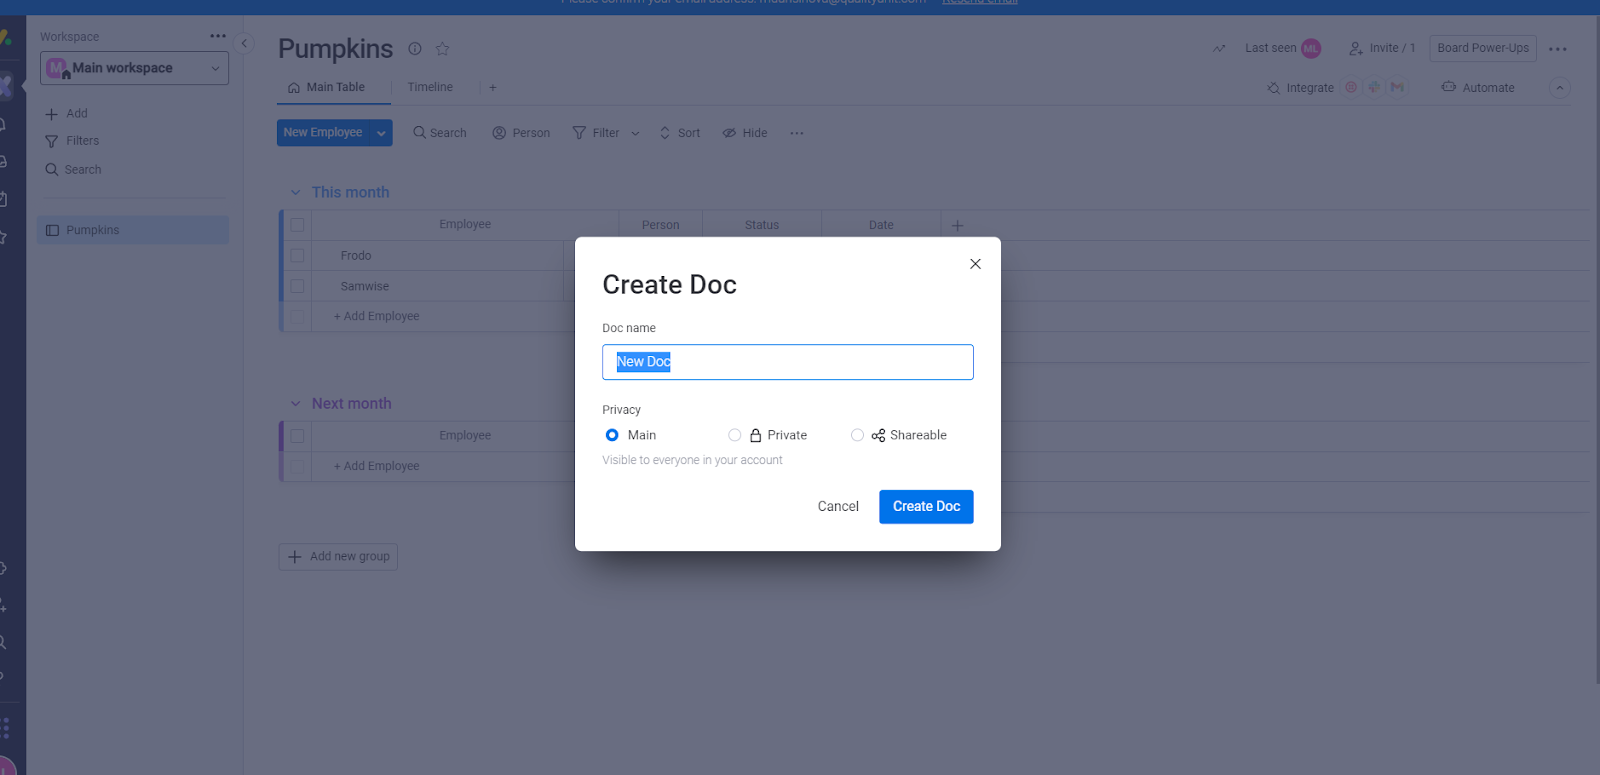
Task: Select Shareable privacy option
Action: pyautogui.click(x=857, y=435)
